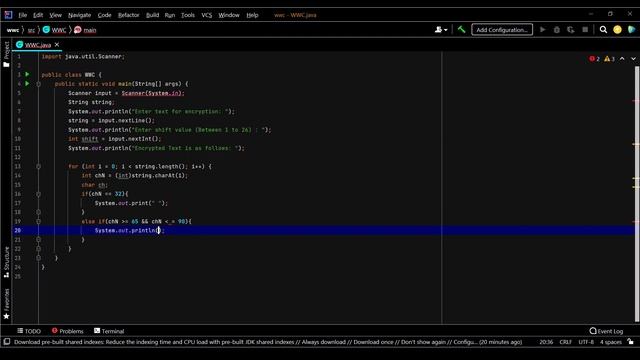The width and height of the screenshot is (640, 360).
Task: Click the Debug bug icon in toolbar
Action: coord(556,29)
